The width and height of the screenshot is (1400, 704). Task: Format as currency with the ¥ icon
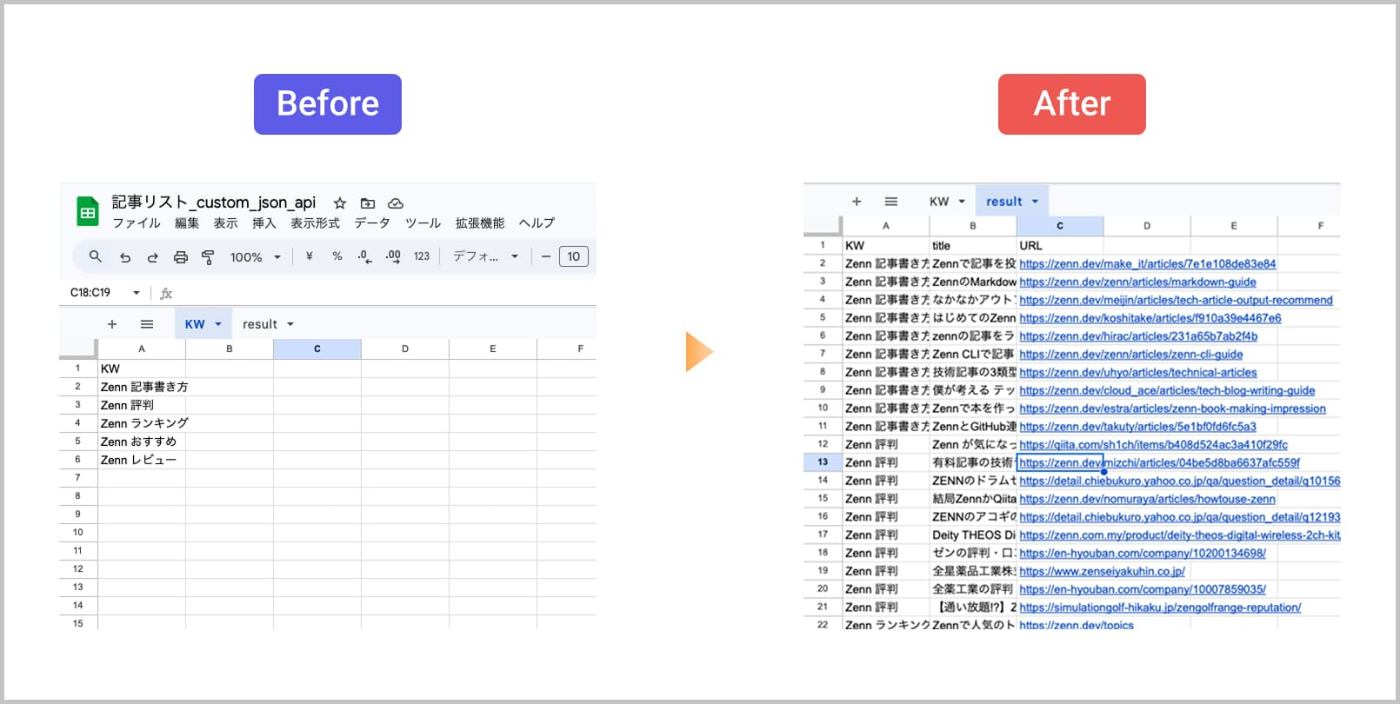click(x=309, y=257)
